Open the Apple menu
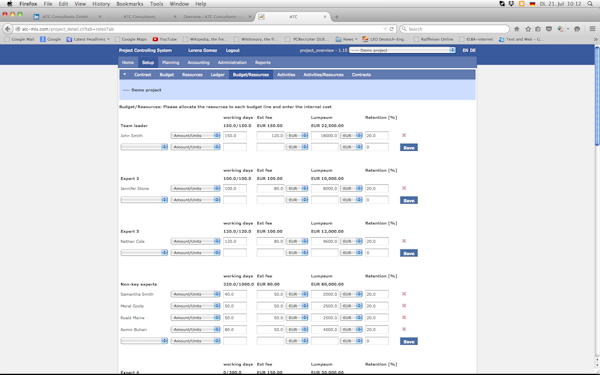This screenshot has height=375, width=600. [10, 4]
